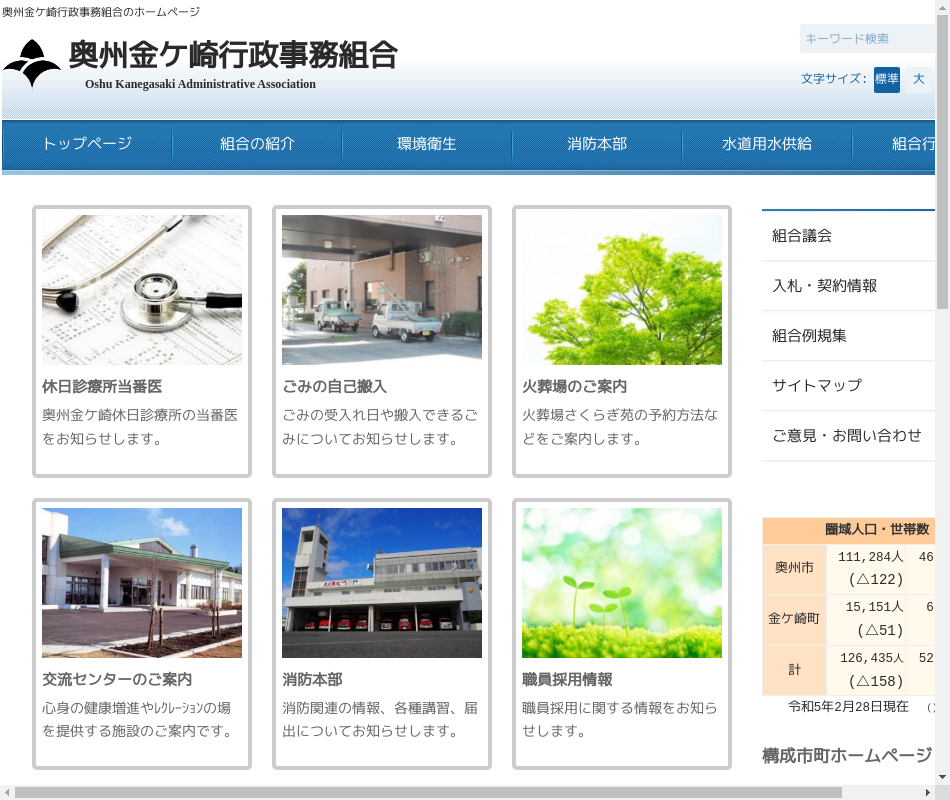Click the サイトマップ link
950x800 pixels.
[x=817, y=386]
